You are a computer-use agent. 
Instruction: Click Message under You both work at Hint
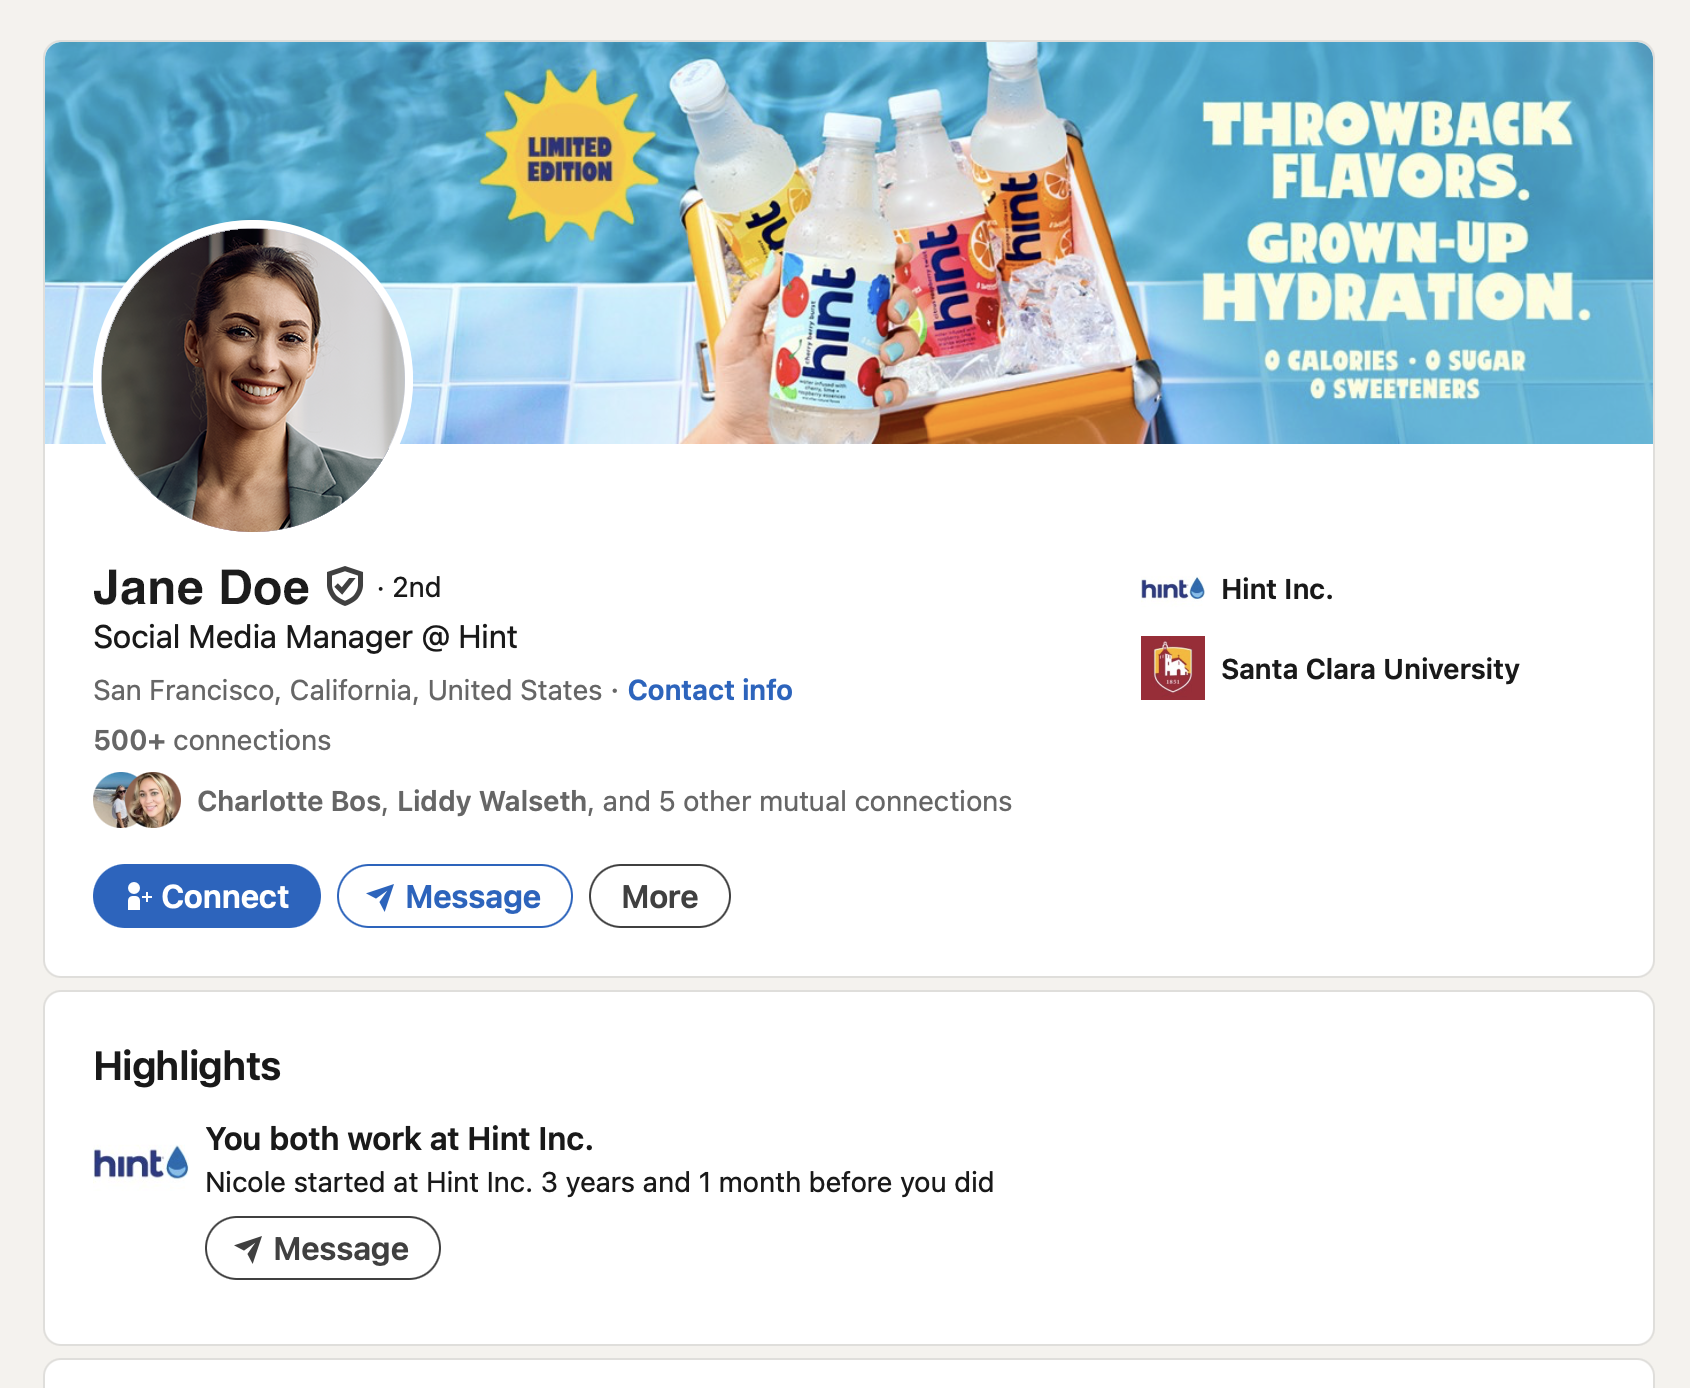323,1248
